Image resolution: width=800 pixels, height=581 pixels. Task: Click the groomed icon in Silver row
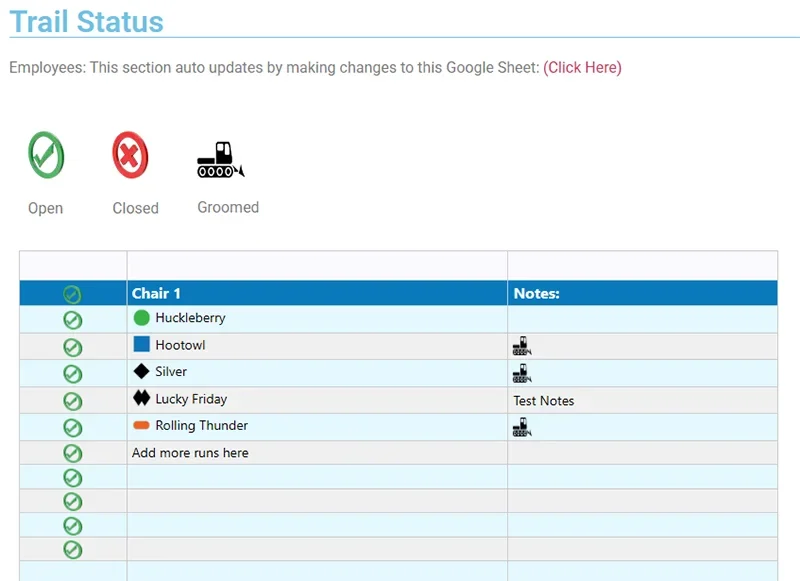(x=521, y=373)
